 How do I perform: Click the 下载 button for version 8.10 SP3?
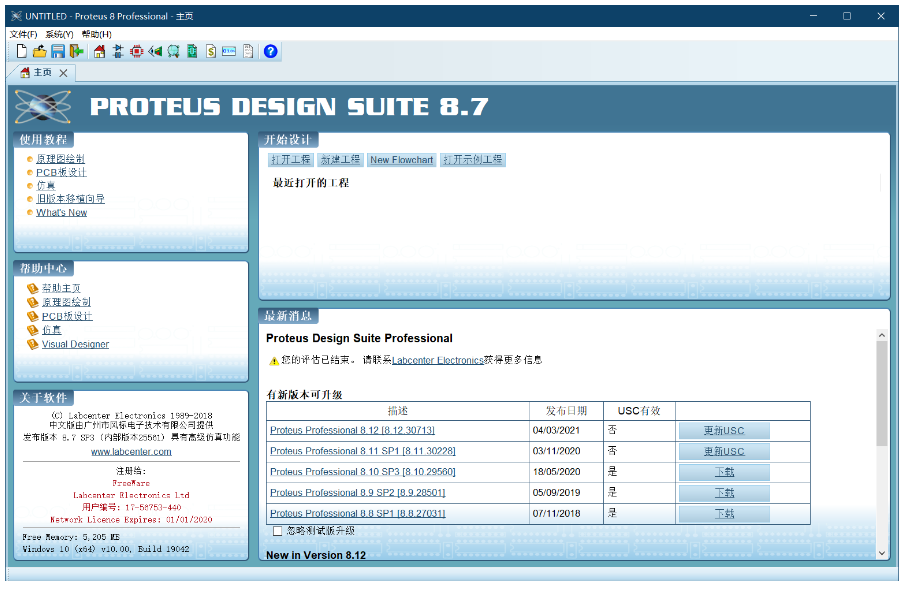[x=723, y=471]
